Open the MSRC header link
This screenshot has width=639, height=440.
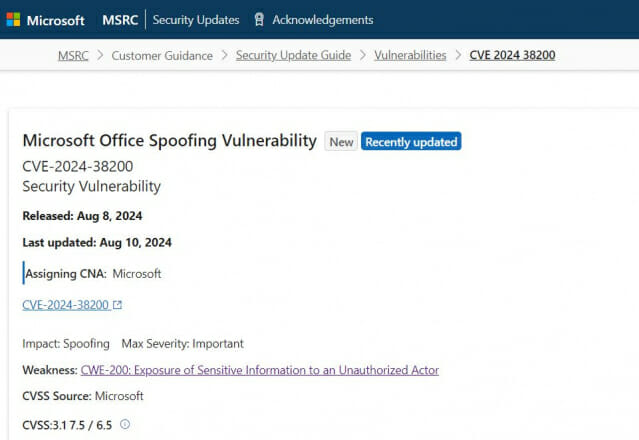120,20
